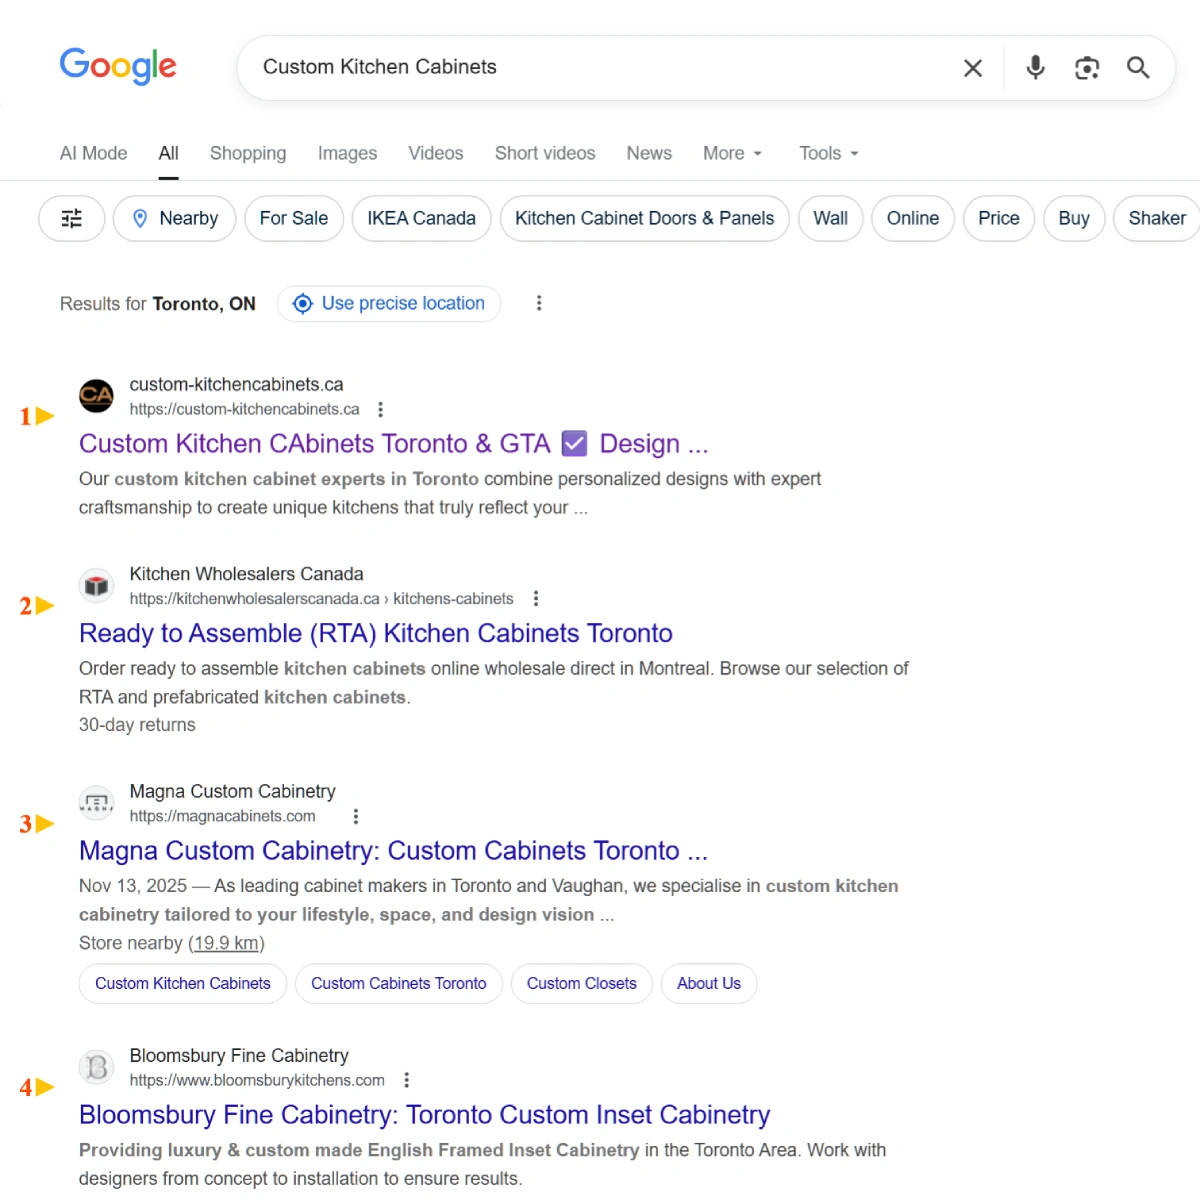Select the Wall filter chip
The image size is (1200, 1200).
coord(831,218)
